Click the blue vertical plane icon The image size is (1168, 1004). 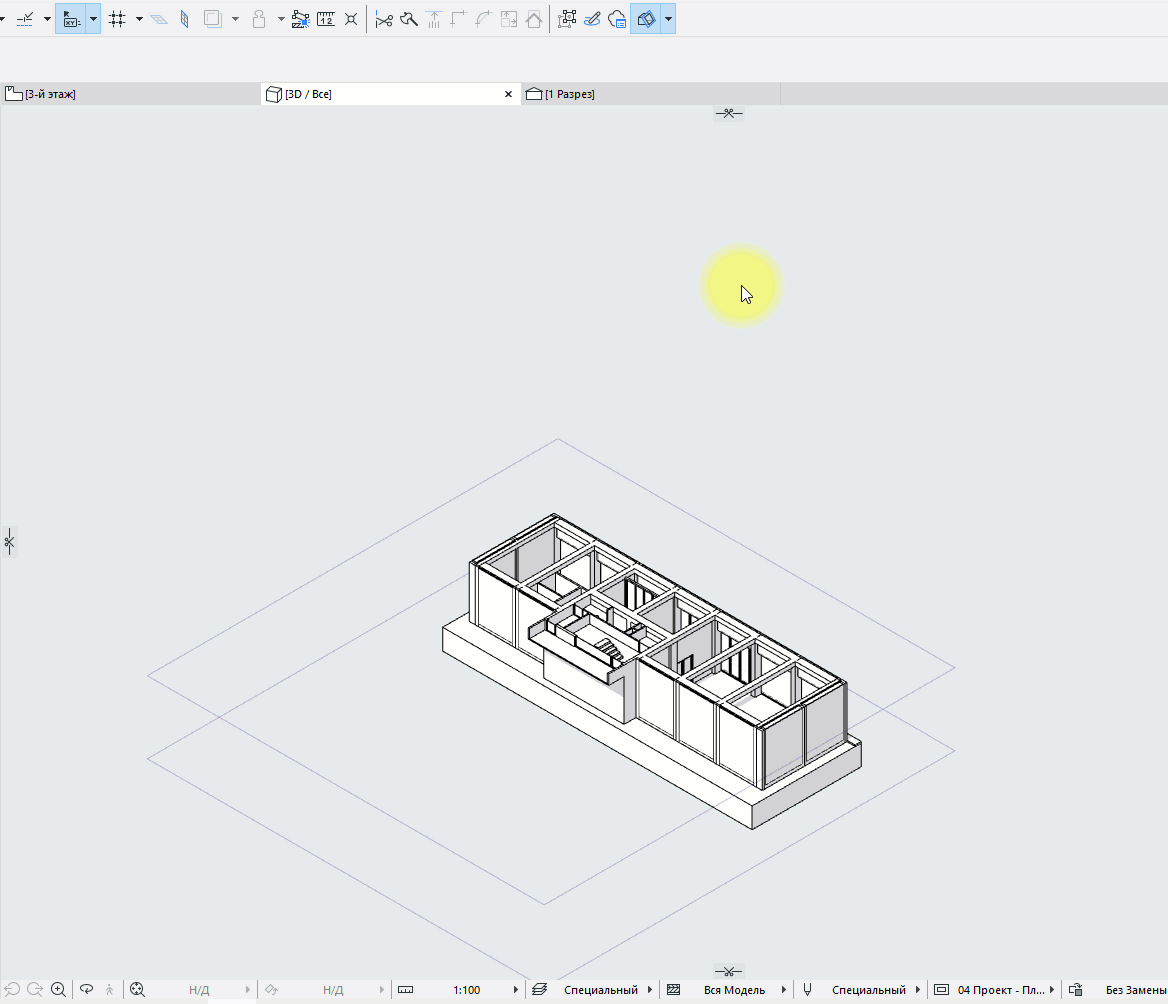(185, 19)
